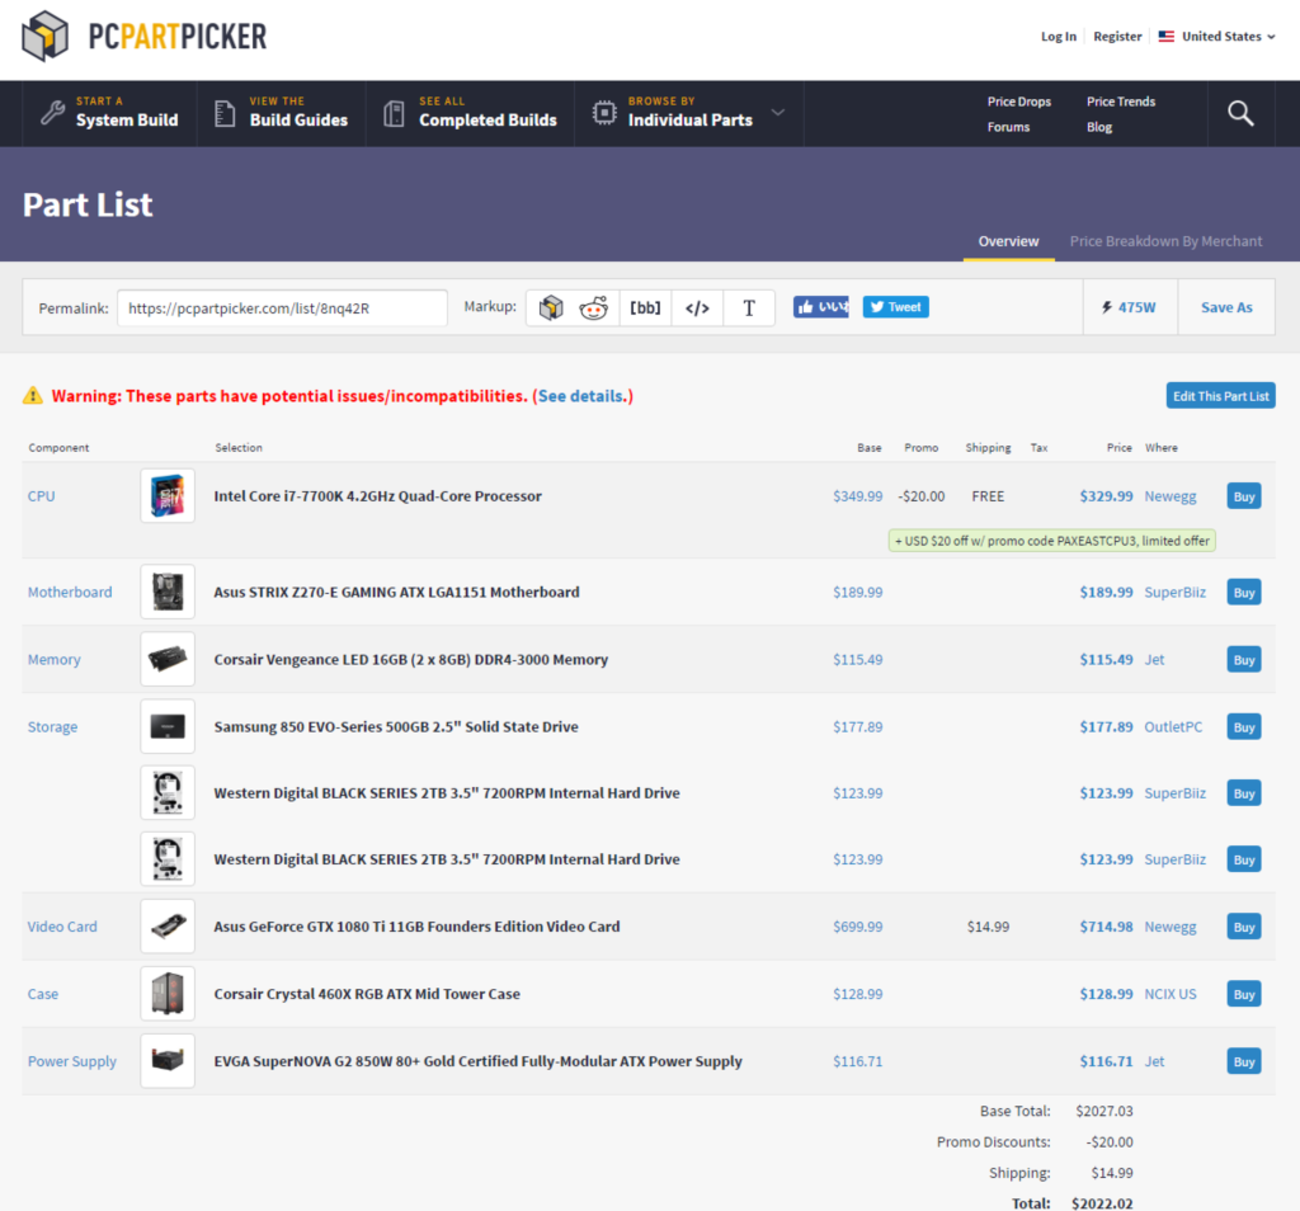
Task: Open the EVGA SuperNOVA power supply thumbnail
Action: 167,1061
